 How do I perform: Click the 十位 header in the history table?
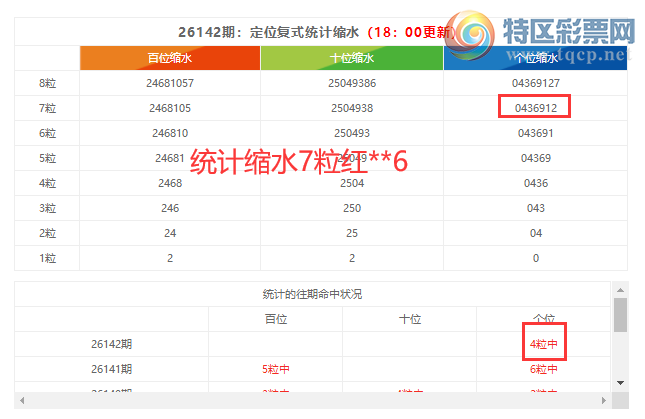[x=410, y=319]
